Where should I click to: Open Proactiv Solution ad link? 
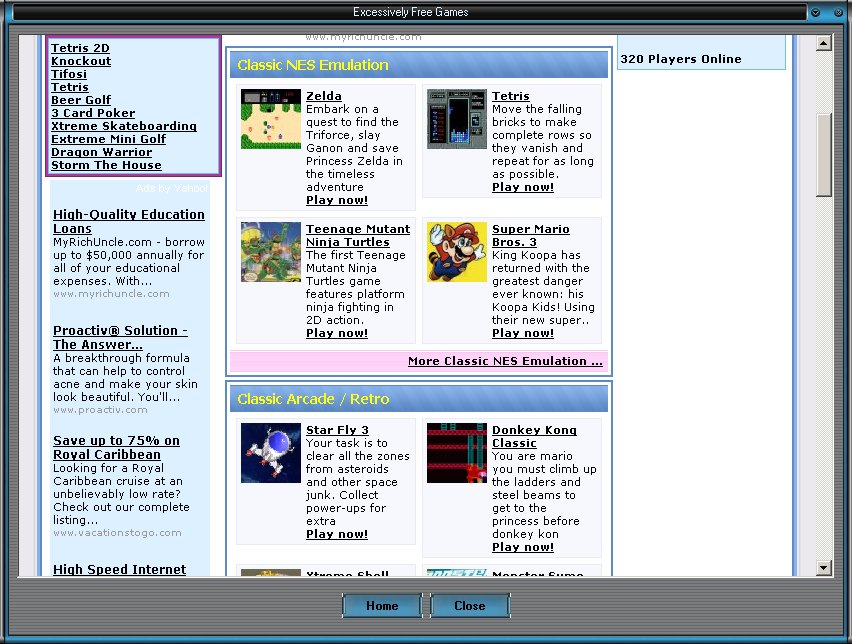pos(120,337)
